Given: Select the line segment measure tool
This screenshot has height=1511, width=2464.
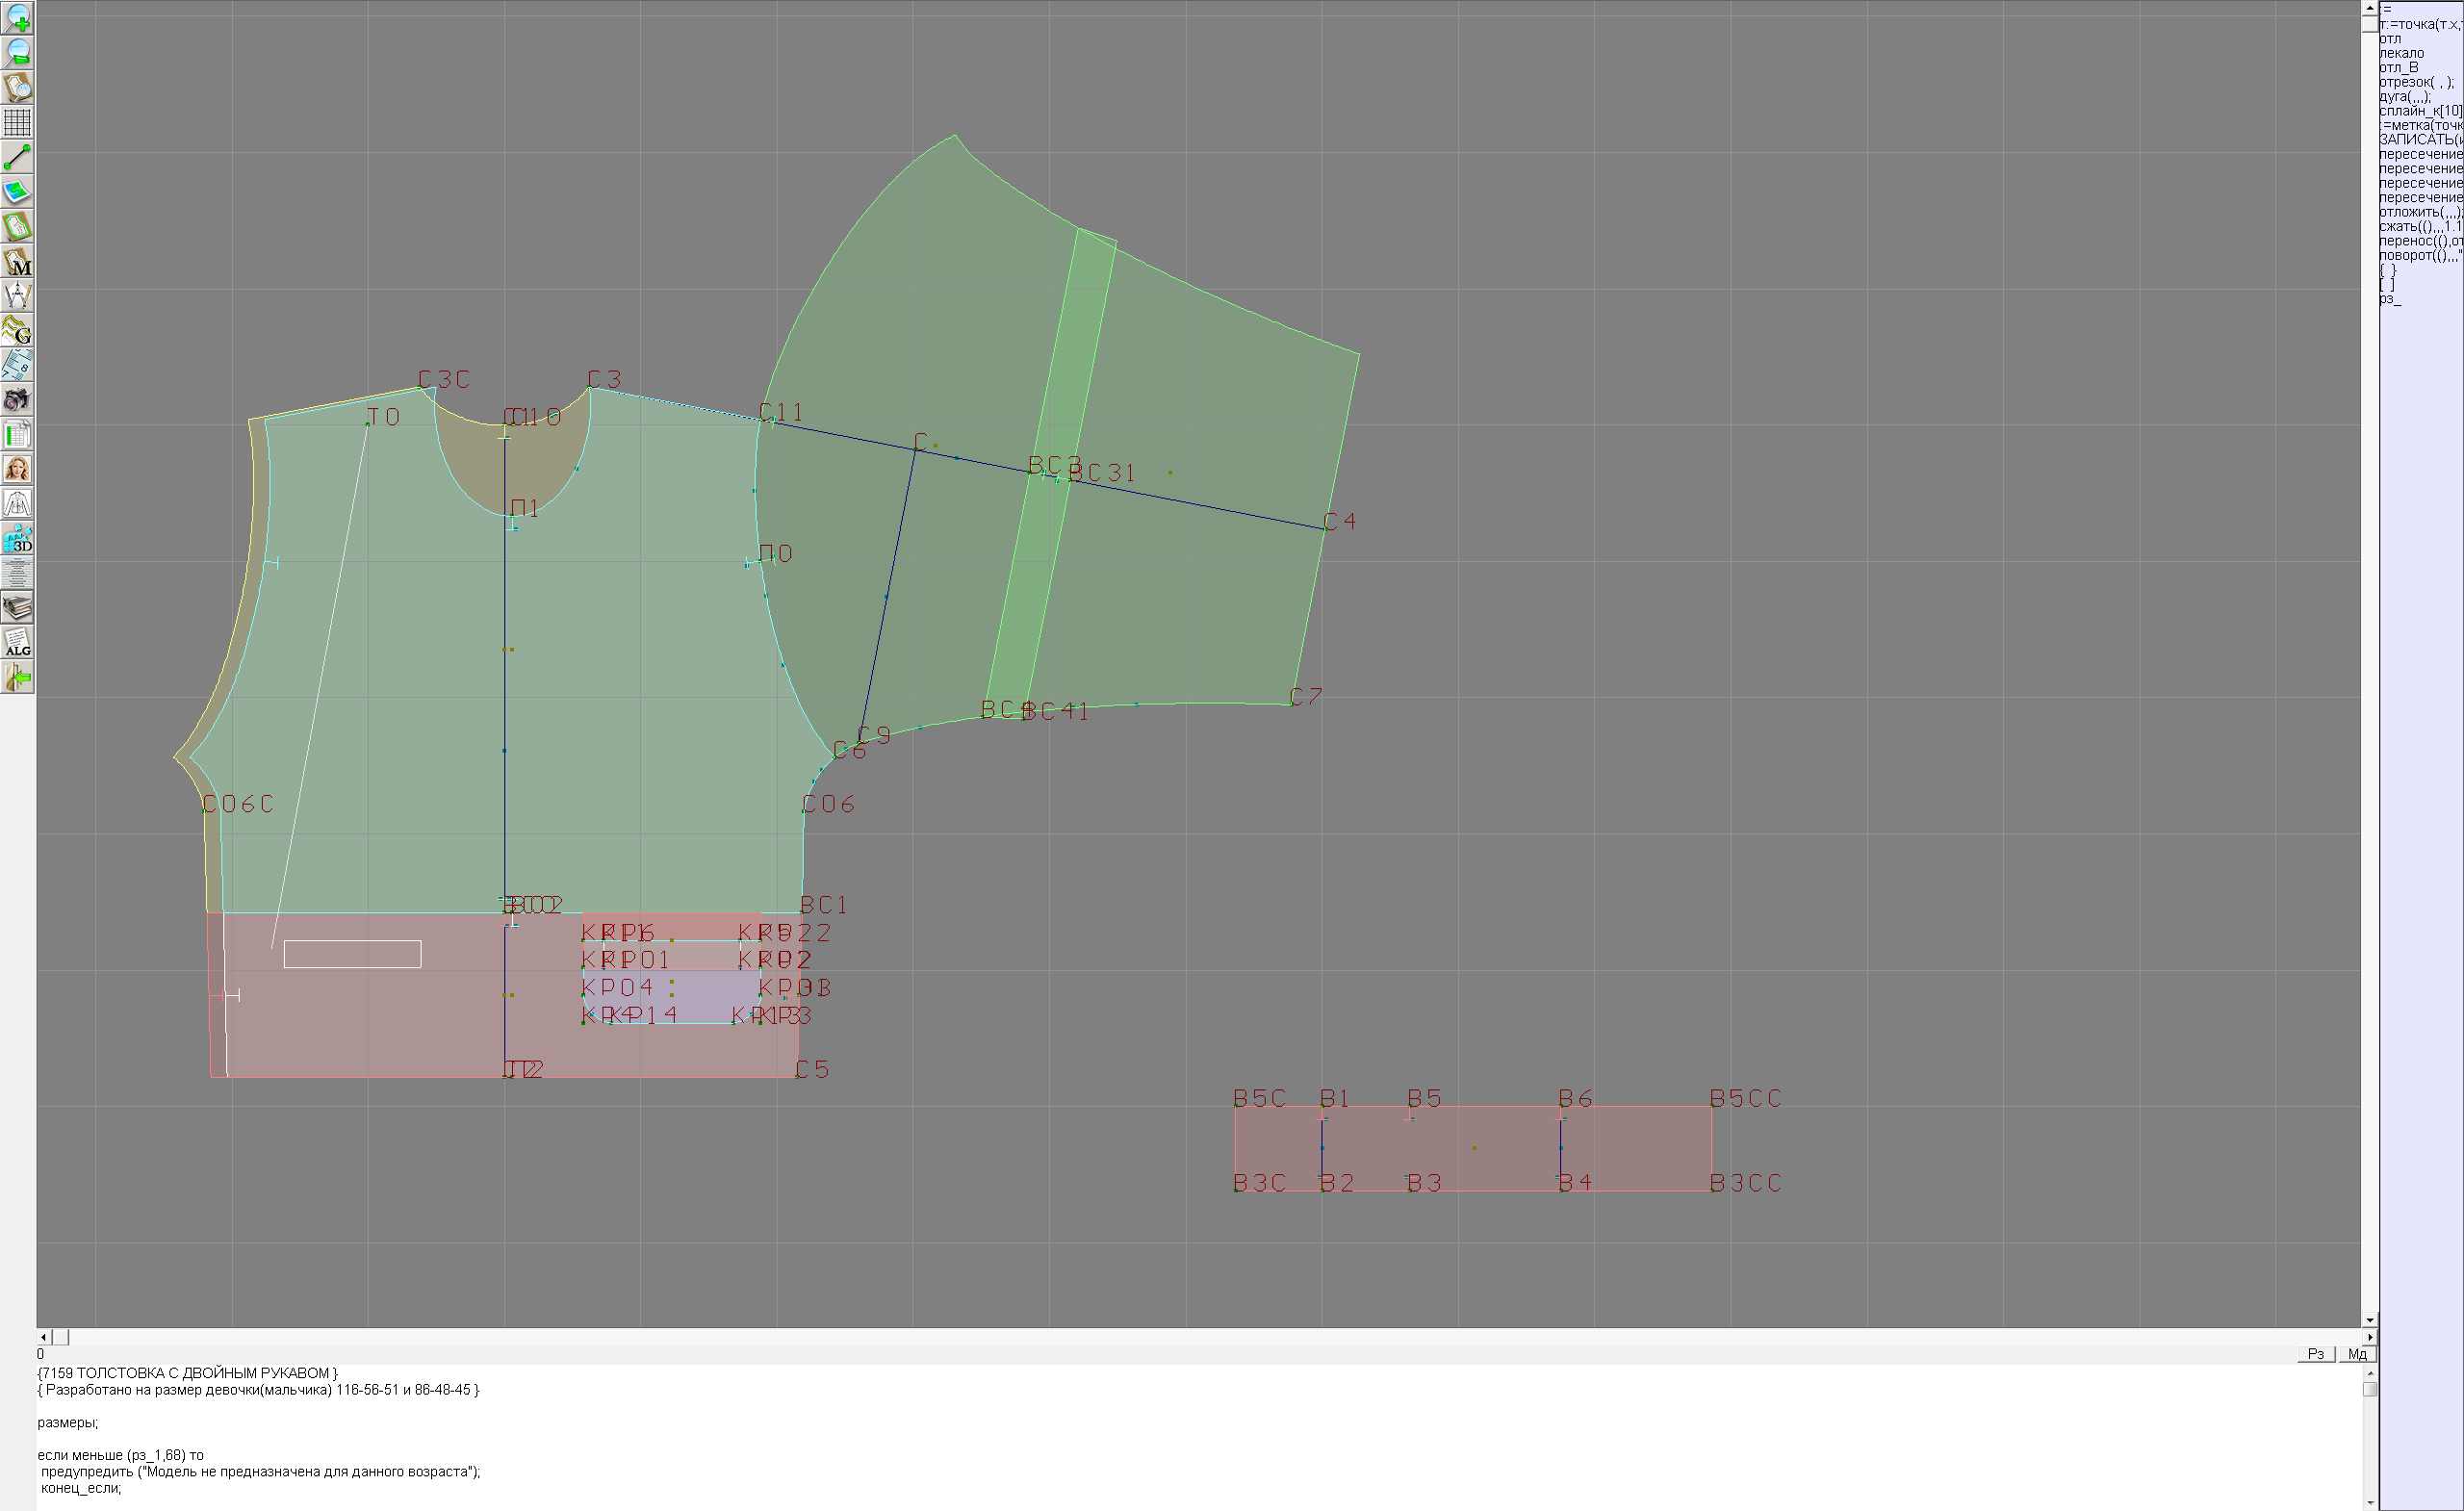Looking at the screenshot, I should [17, 157].
